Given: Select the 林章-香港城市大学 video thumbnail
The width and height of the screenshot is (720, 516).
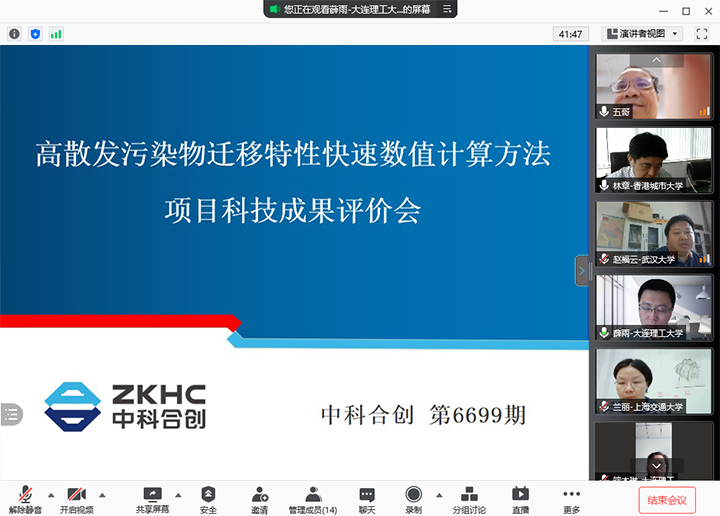Looking at the screenshot, I should tap(653, 160).
